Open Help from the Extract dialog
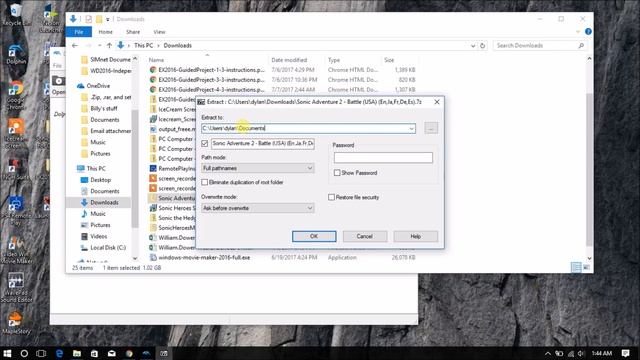The width and height of the screenshot is (640, 360). coord(416,236)
